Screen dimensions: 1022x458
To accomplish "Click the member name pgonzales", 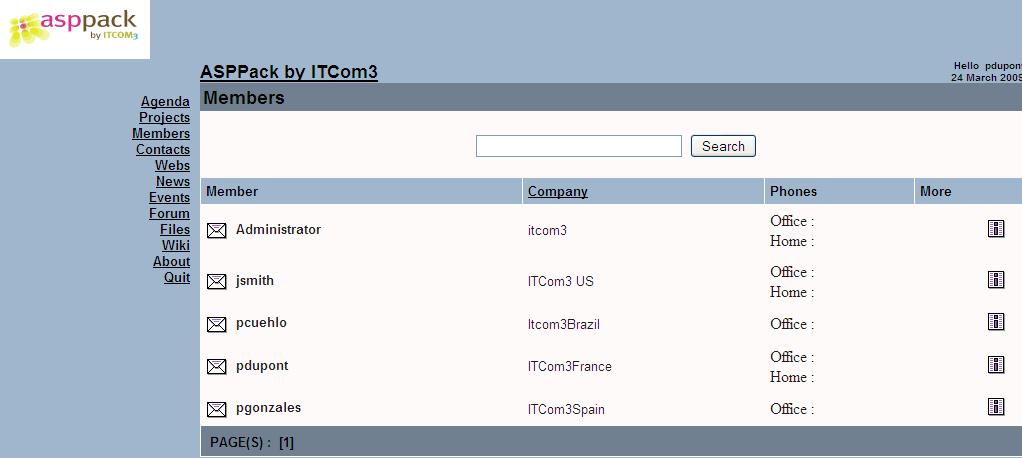I will (269, 408).
